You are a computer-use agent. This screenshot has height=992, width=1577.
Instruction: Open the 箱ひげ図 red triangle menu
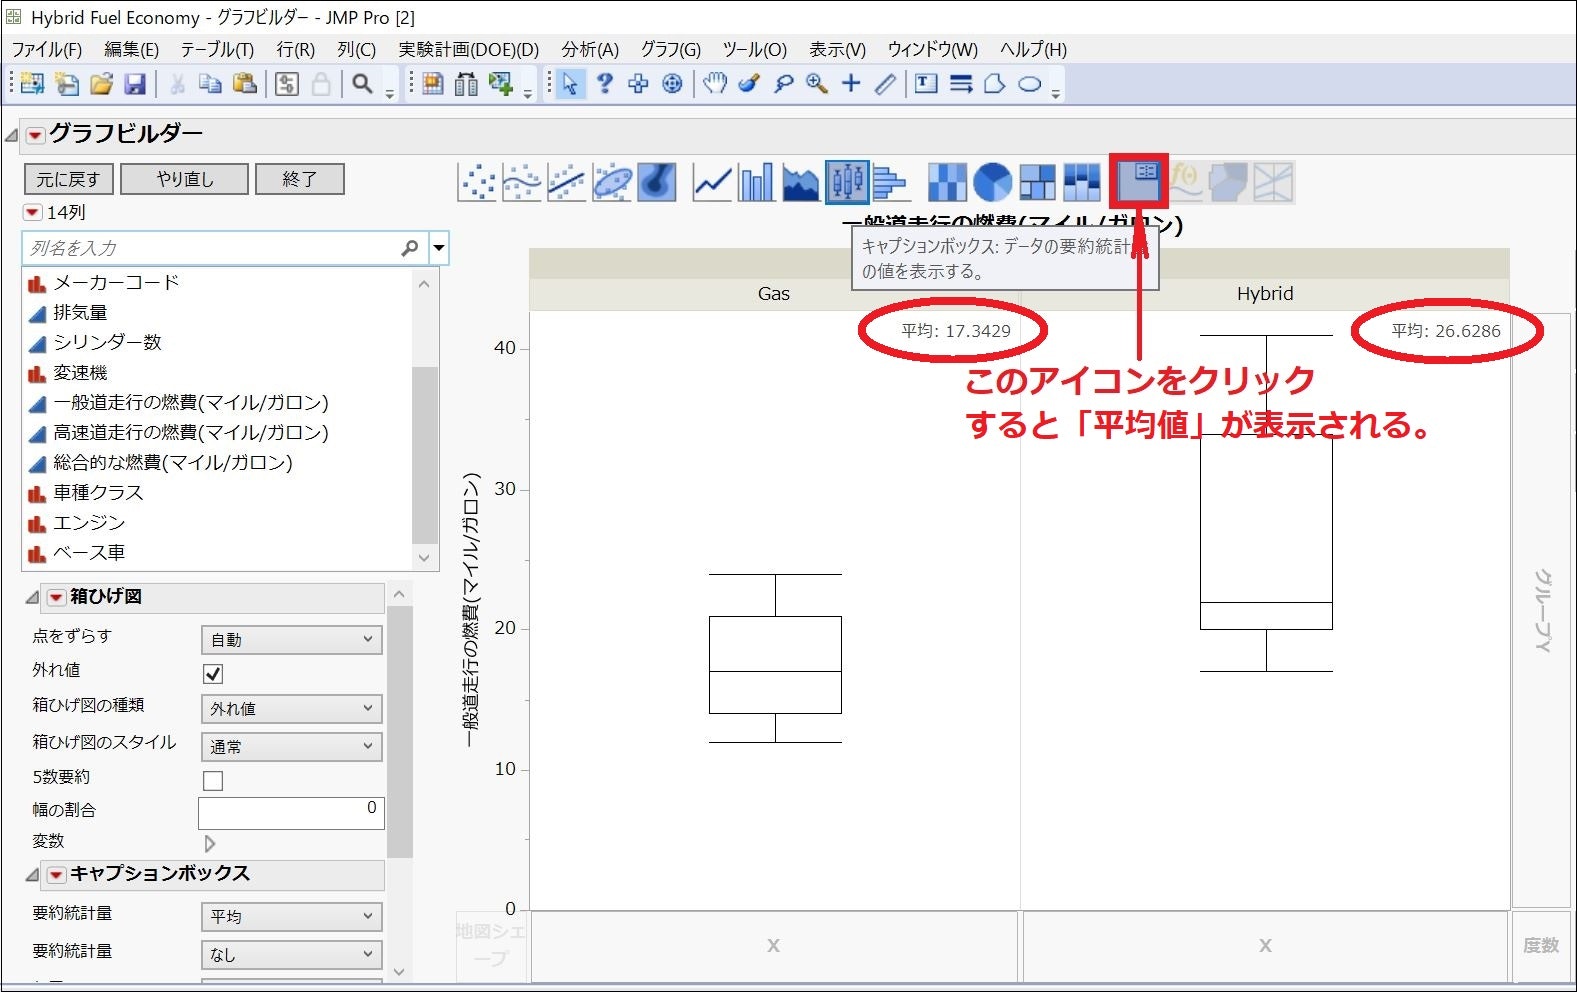[57, 597]
